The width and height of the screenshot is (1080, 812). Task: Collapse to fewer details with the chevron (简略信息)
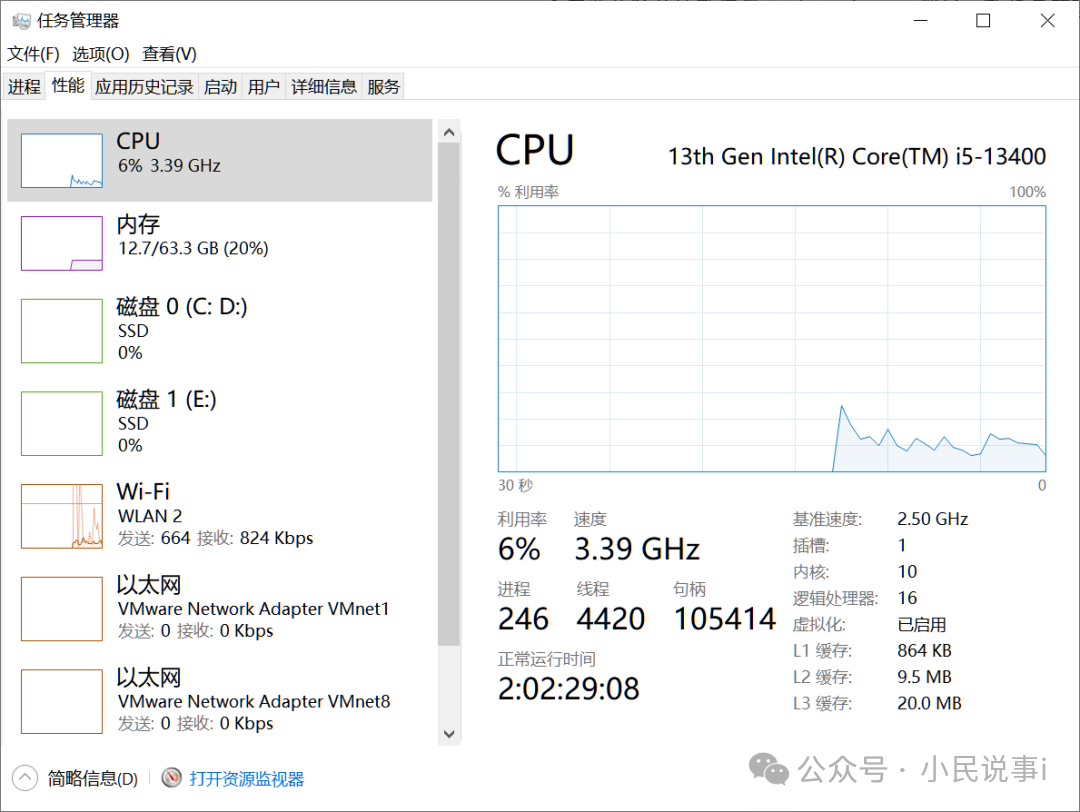click(25, 778)
